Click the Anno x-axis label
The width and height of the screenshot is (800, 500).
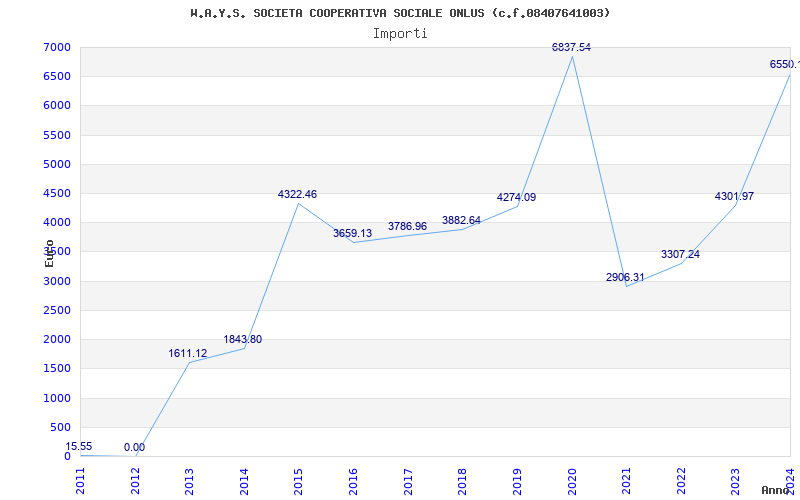point(774,490)
